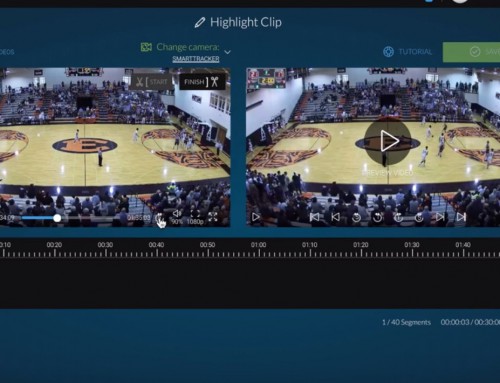Click the 00:00:03 clip duration readout

pos(455,322)
